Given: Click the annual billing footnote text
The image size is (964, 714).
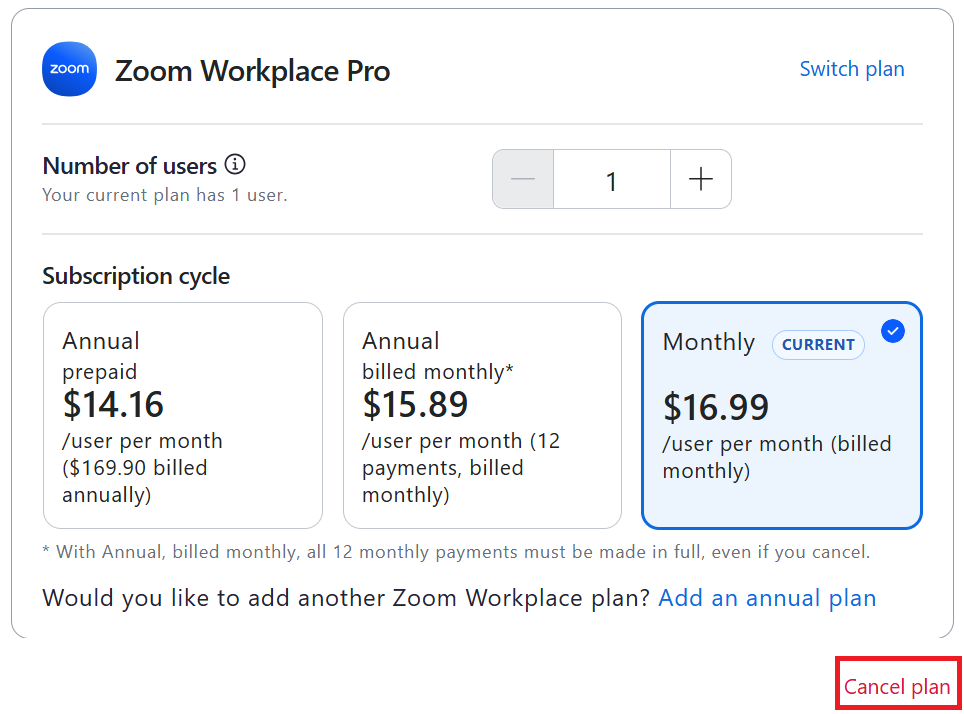Looking at the screenshot, I should pyautogui.click(x=456, y=552).
